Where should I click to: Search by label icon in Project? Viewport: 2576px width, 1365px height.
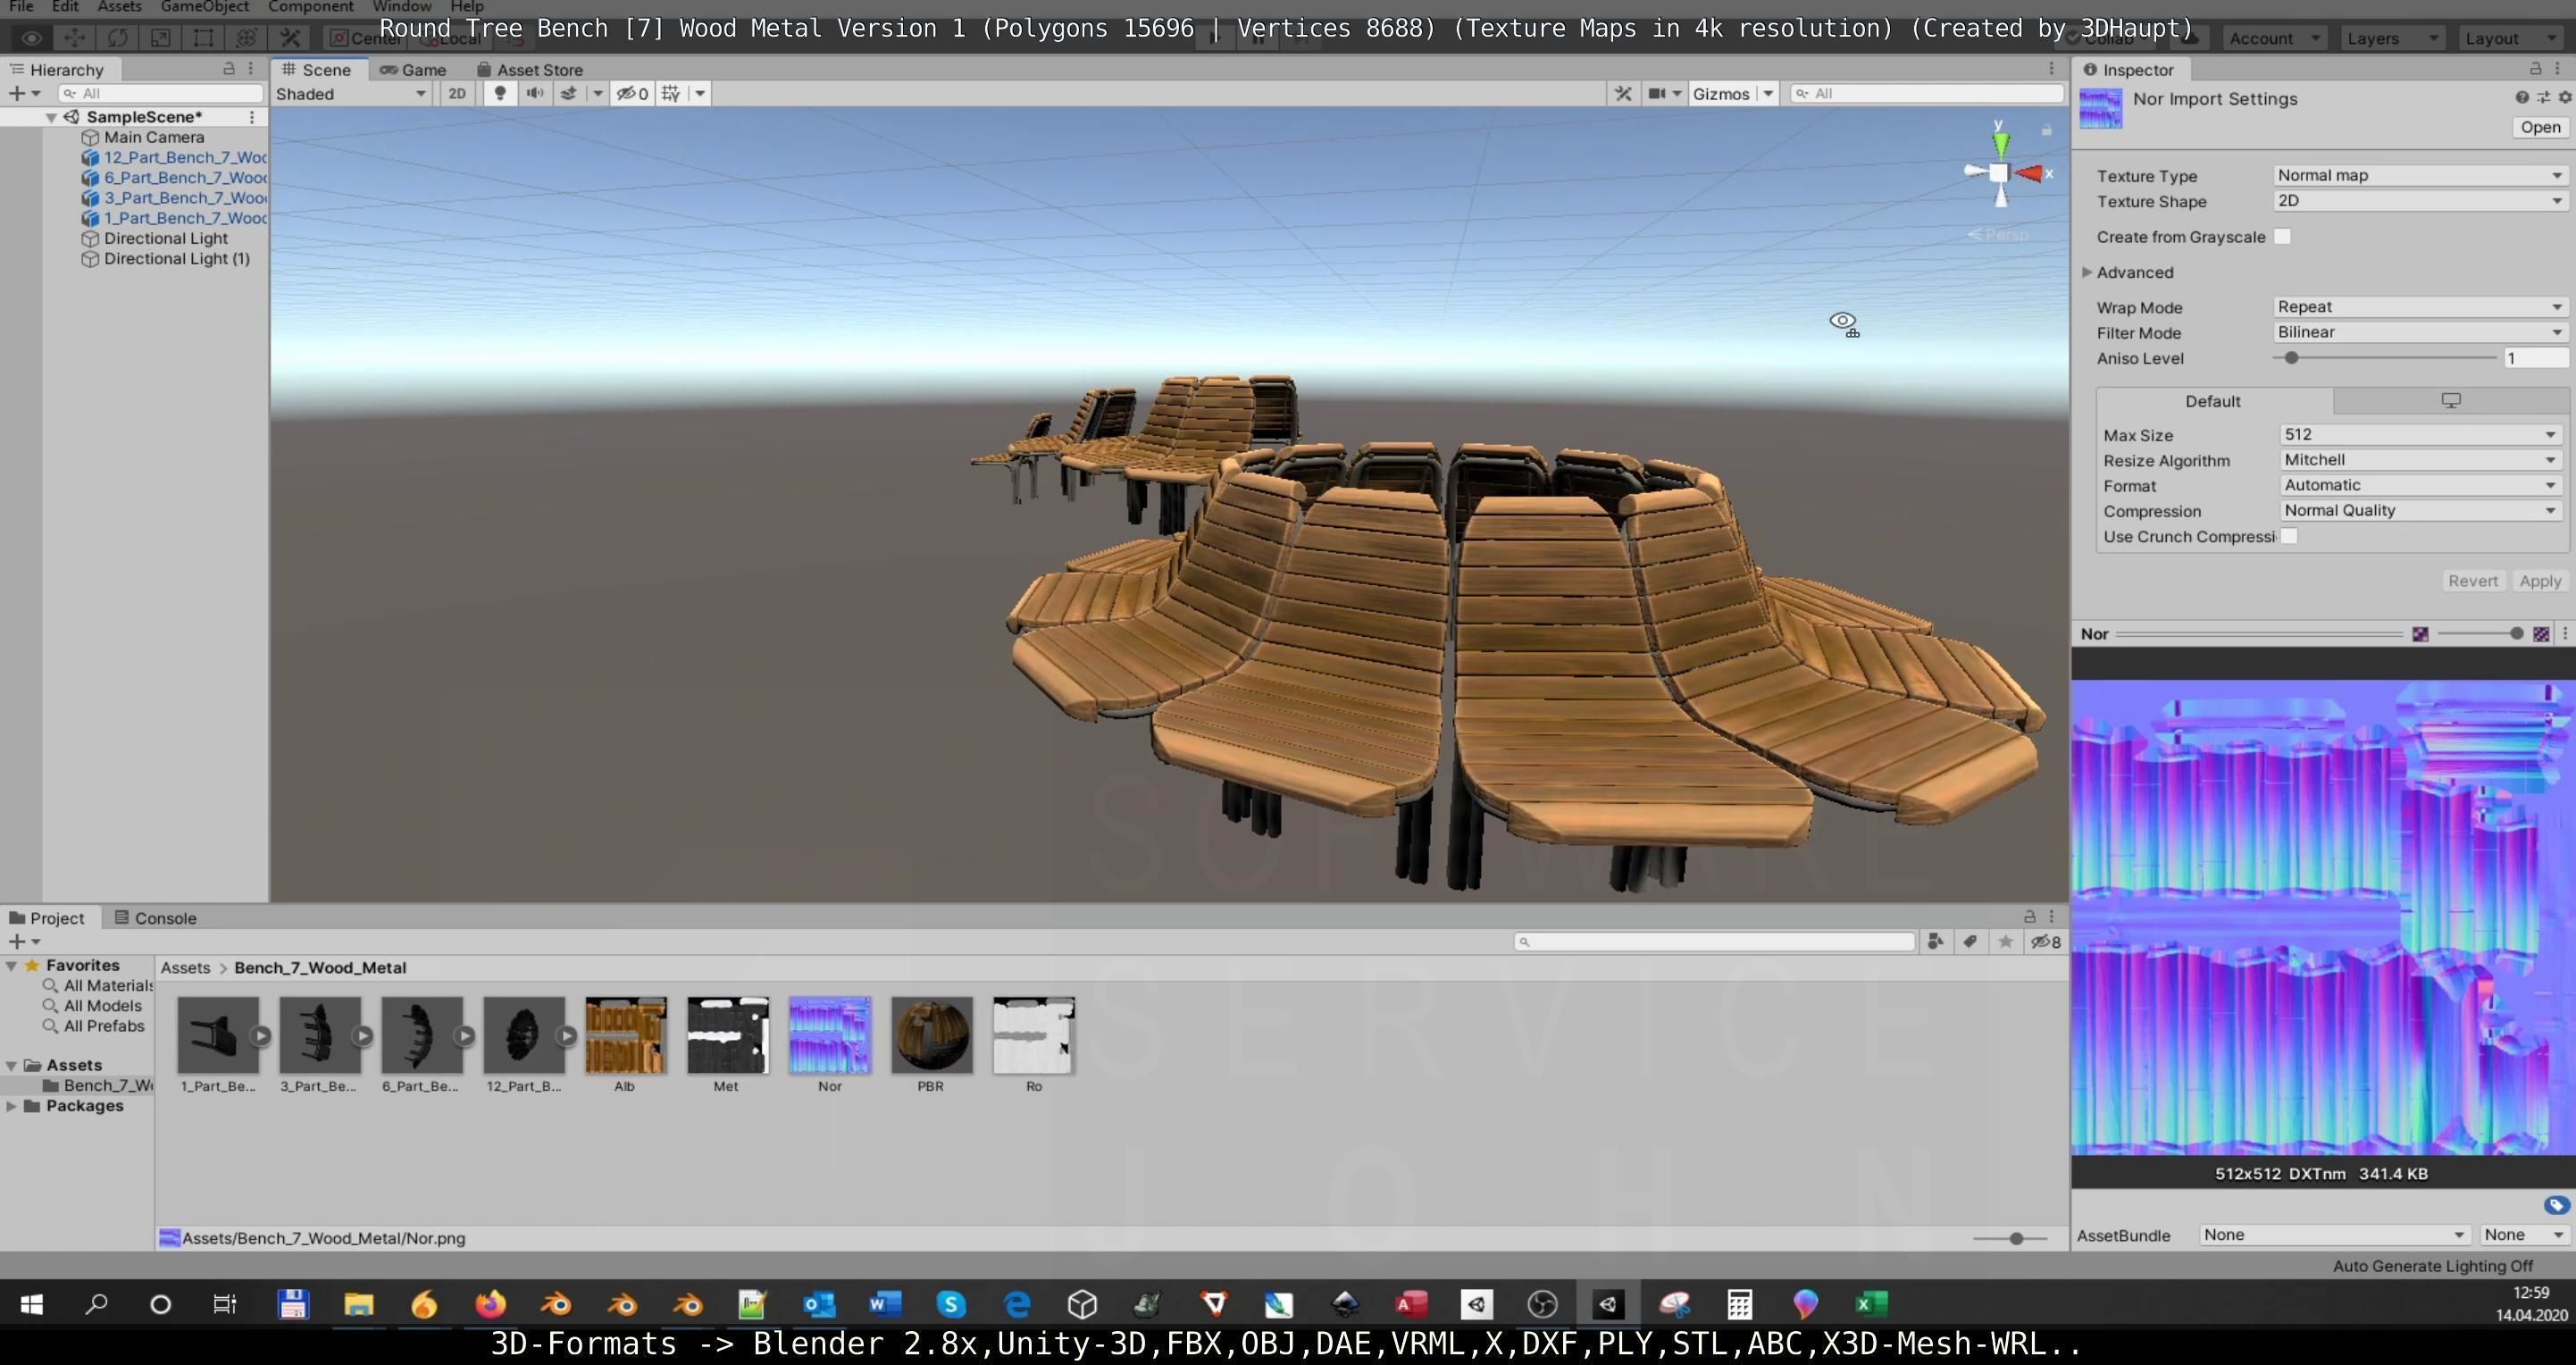tap(1970, 942)
